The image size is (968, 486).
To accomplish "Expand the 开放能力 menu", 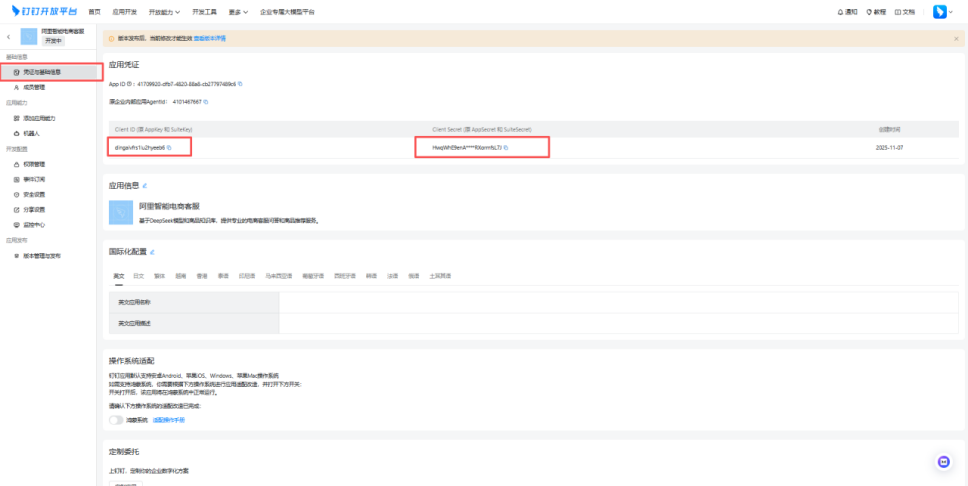I will pos(165,12).
